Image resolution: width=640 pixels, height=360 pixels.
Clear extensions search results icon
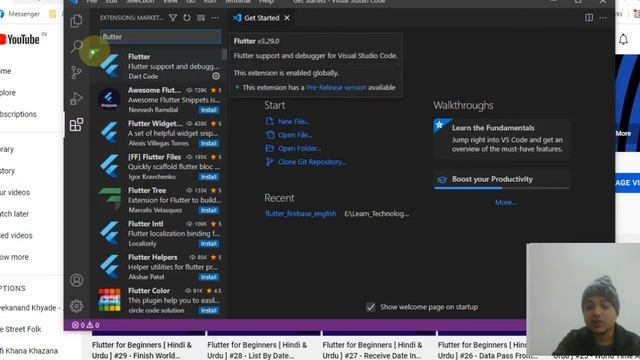pos(201,18)
